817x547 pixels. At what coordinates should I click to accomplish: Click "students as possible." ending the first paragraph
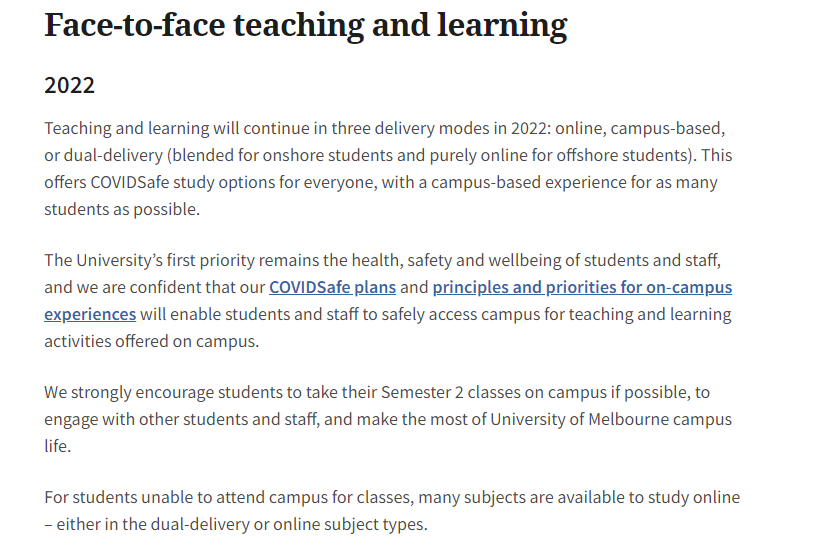122,209
